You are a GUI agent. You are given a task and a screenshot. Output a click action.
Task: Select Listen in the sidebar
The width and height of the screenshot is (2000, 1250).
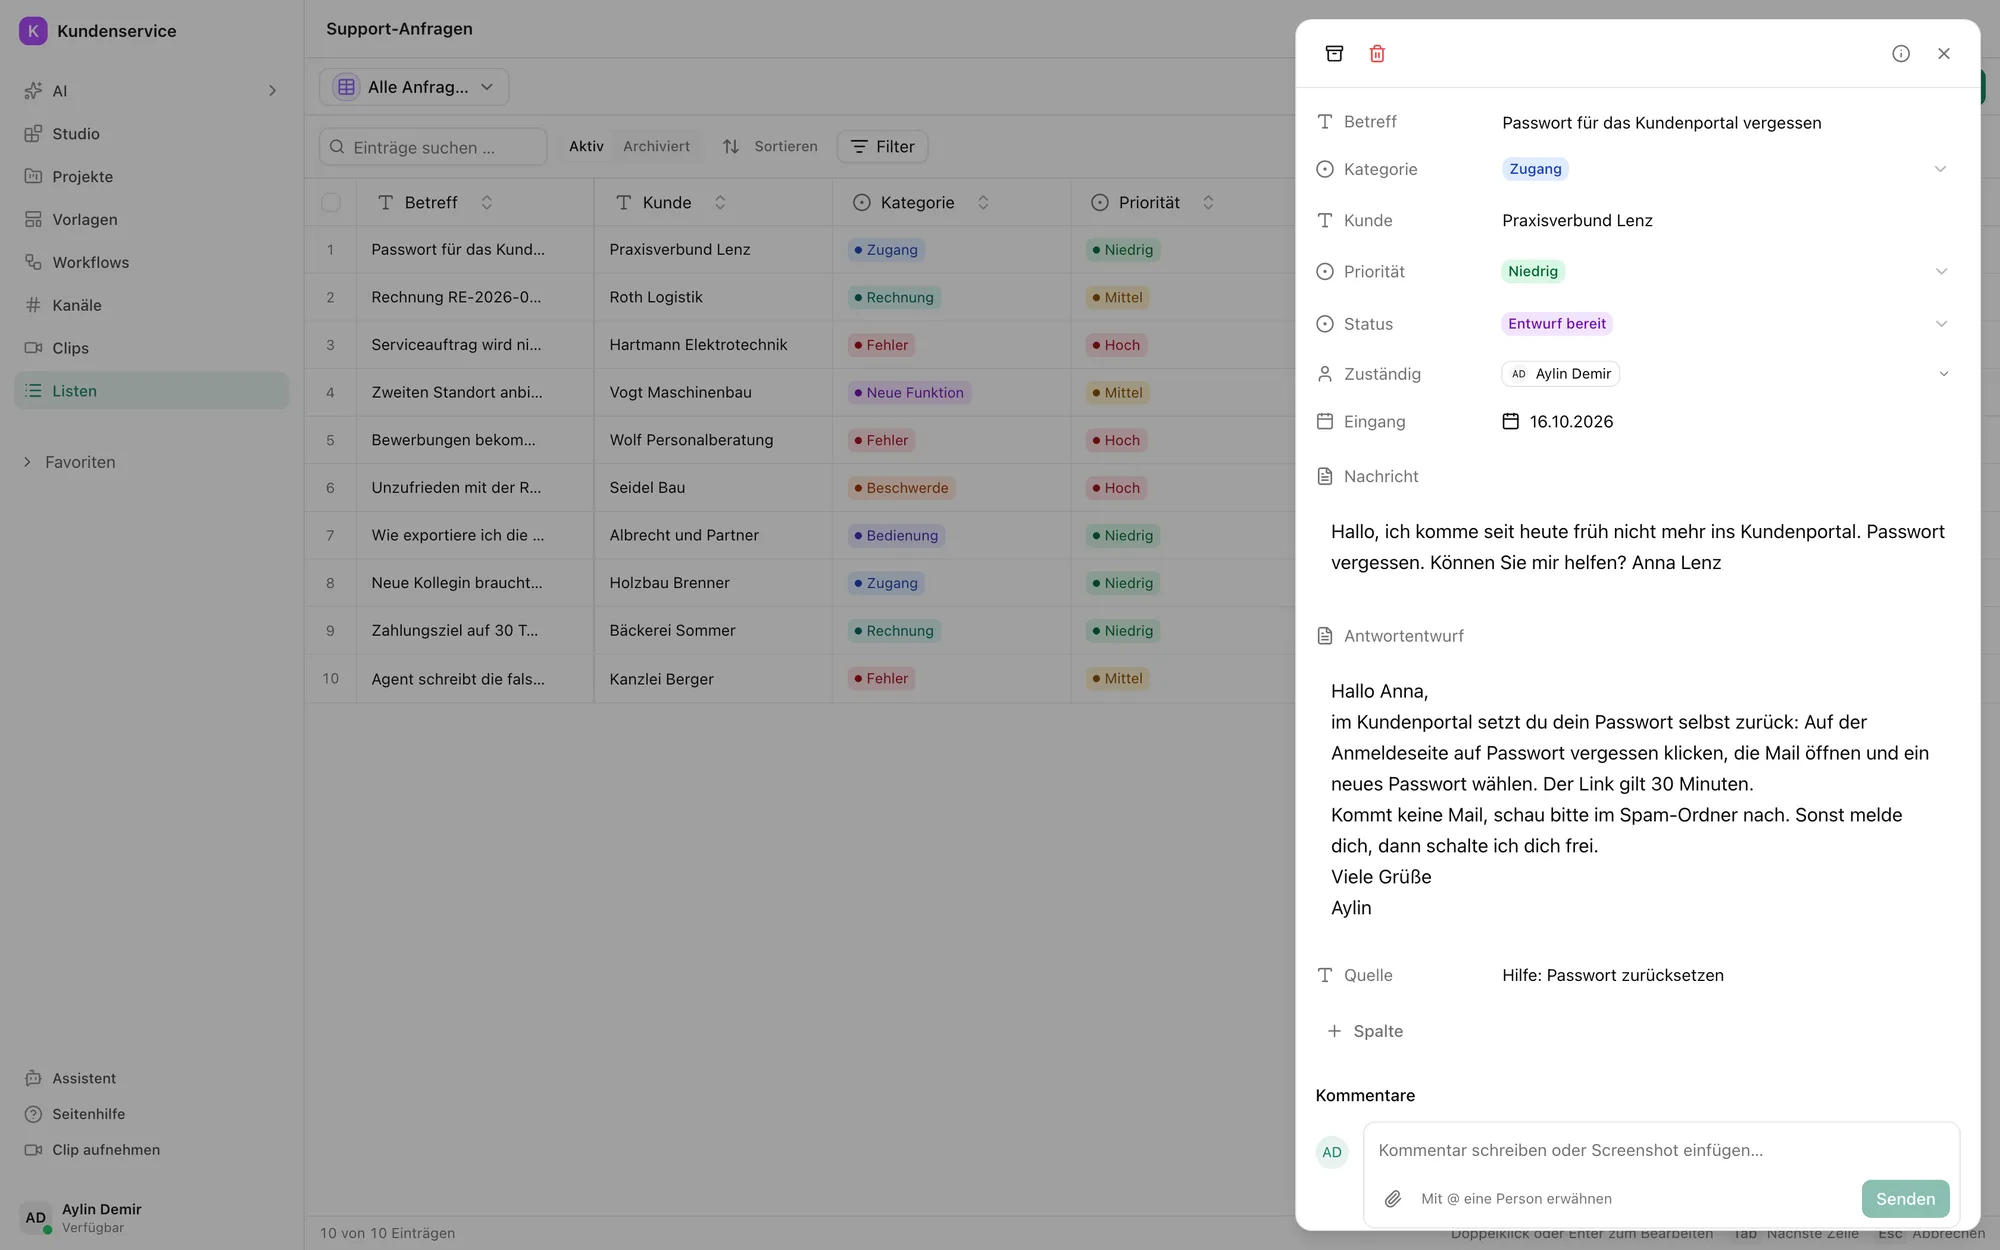click(x=150, y=391)
